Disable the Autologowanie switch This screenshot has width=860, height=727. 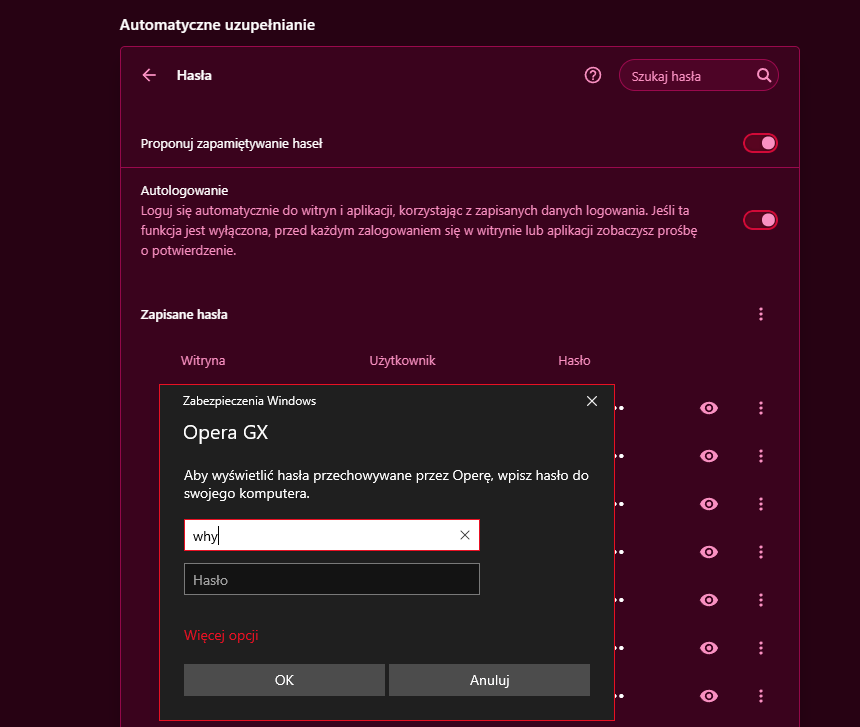coord(760,220)
